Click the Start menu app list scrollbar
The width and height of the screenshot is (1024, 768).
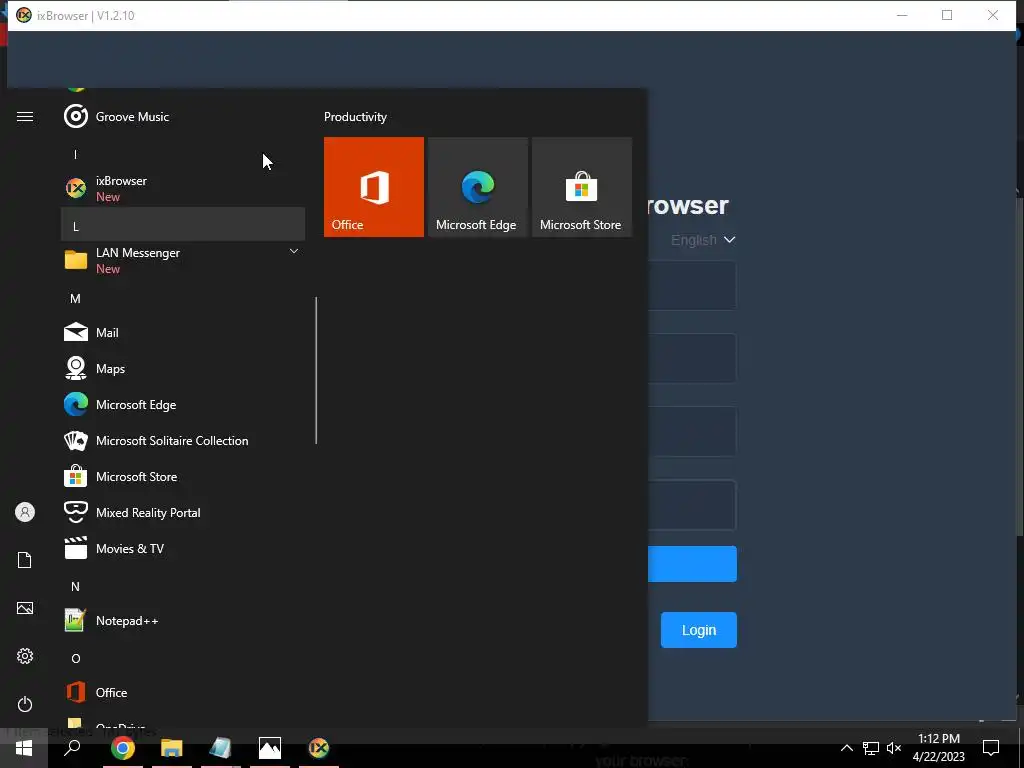pos(316,370)
